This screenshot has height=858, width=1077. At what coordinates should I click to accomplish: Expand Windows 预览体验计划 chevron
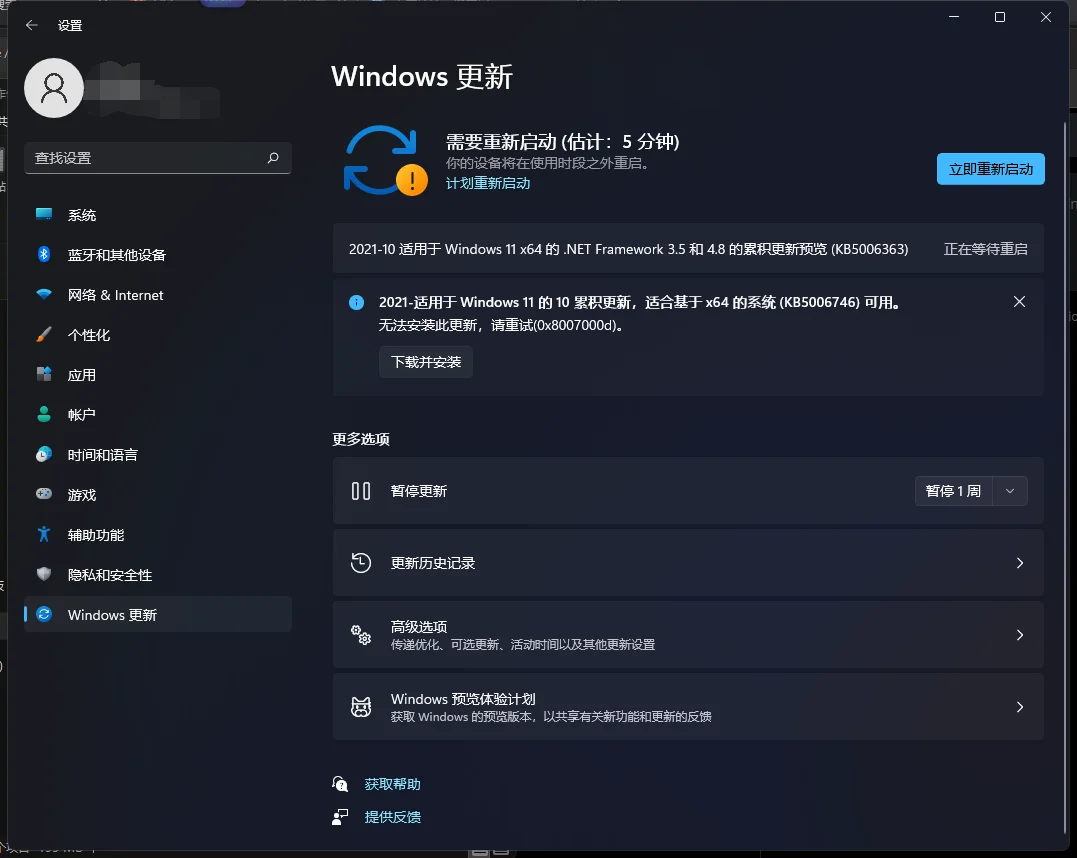[x=1019, y=707]
